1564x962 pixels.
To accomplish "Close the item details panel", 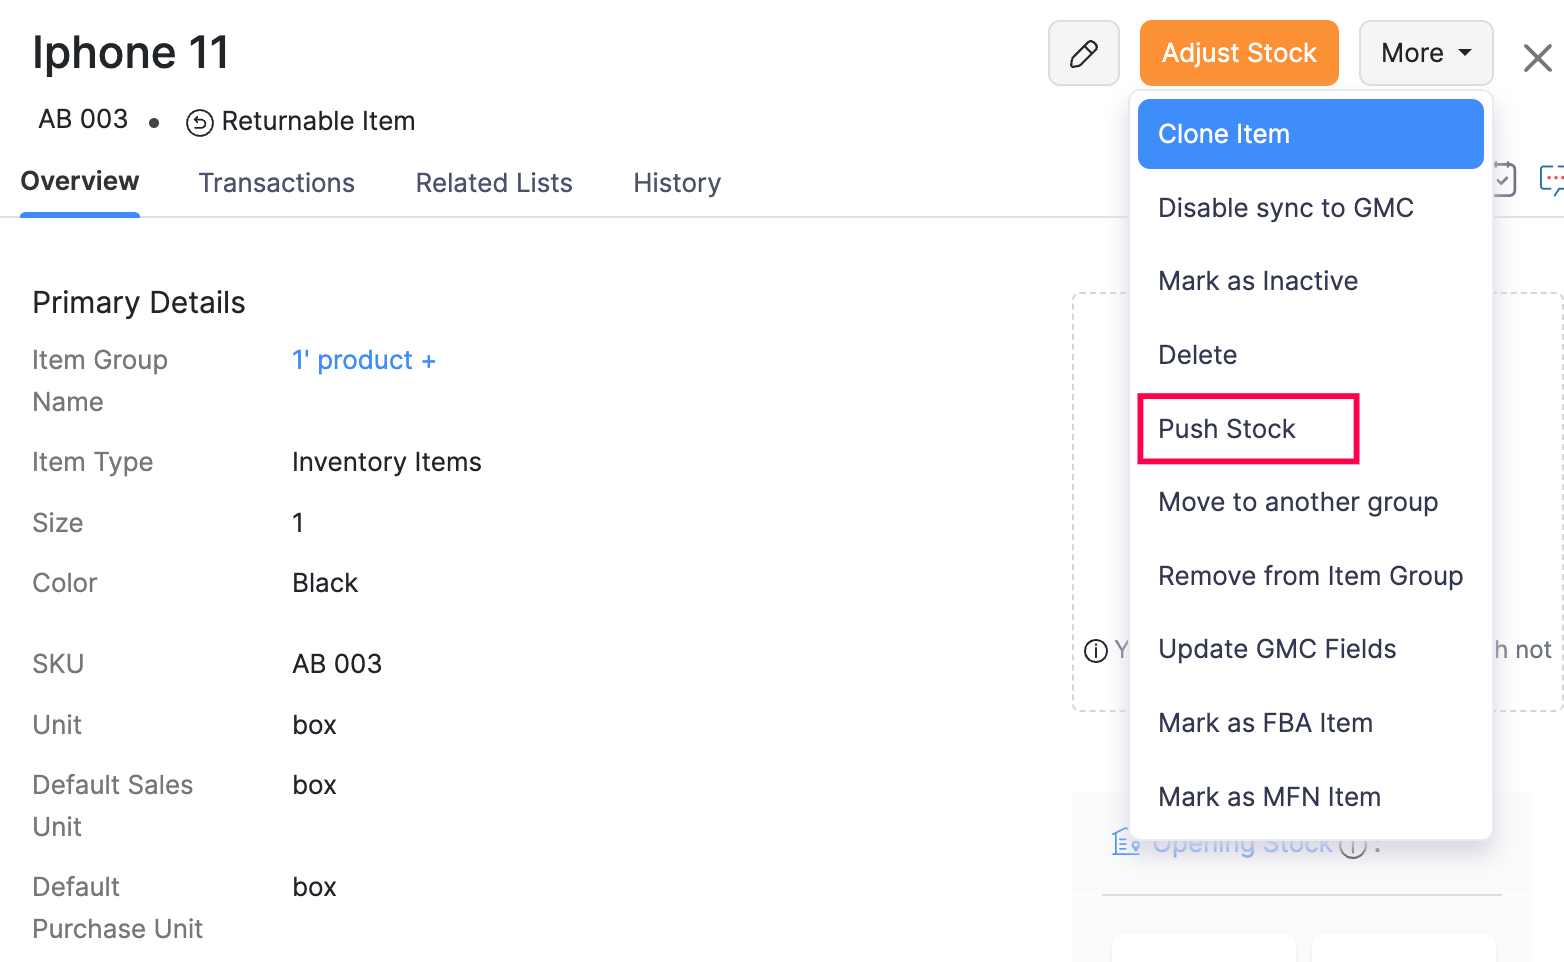I will tap(1537, 58).
